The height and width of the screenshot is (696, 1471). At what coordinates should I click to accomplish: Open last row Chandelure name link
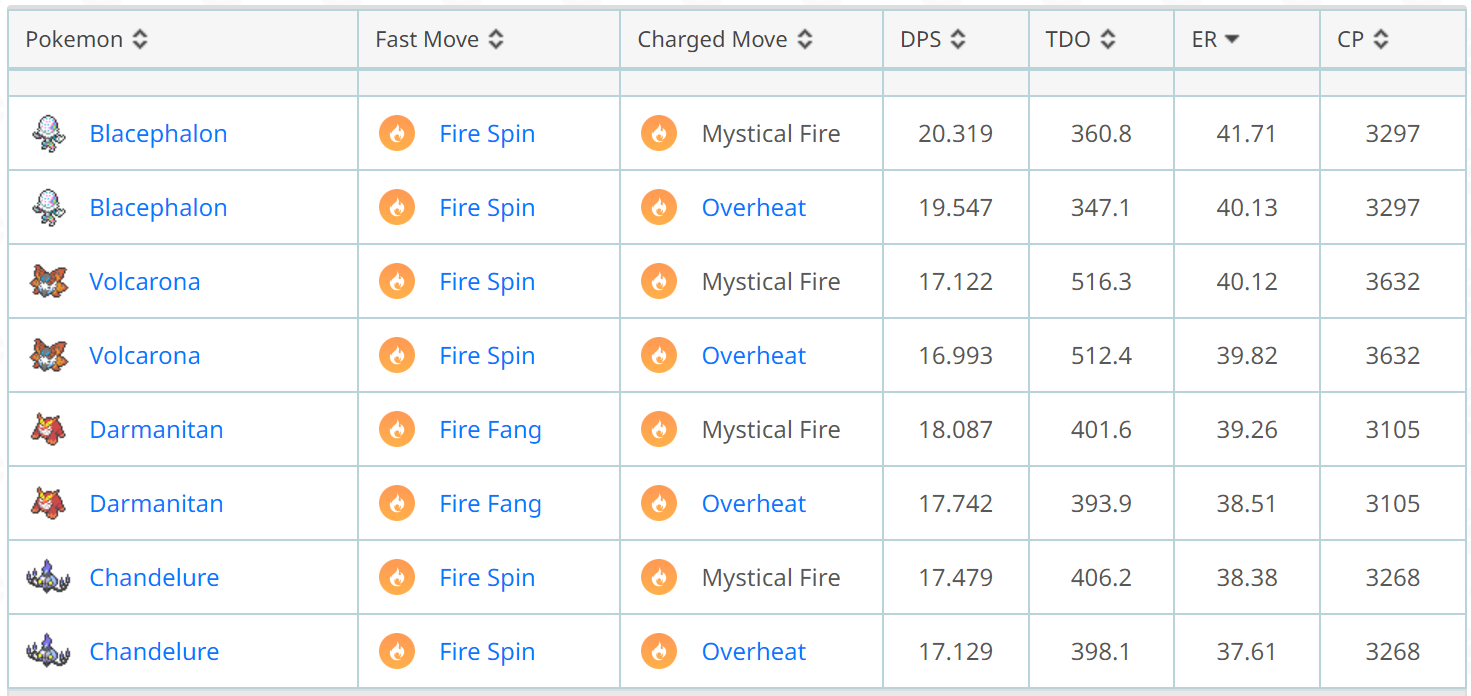point(154,651)
